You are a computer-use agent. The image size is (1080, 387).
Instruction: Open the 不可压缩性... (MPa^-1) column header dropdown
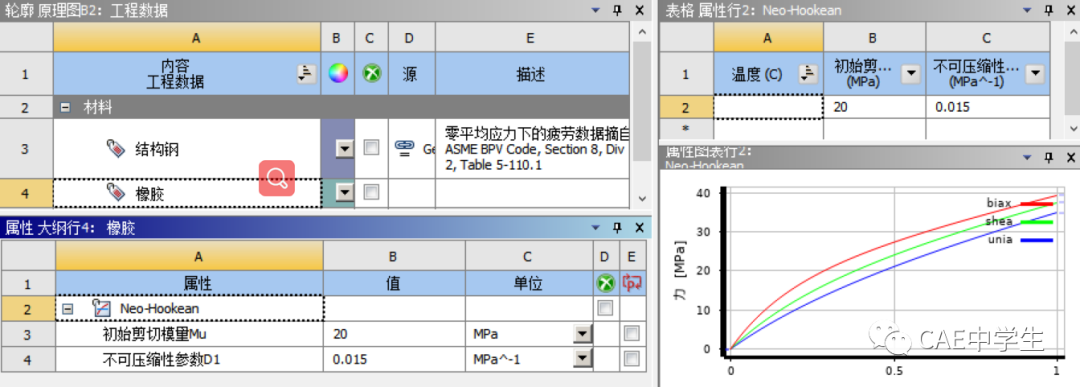tap(1035, 74)
